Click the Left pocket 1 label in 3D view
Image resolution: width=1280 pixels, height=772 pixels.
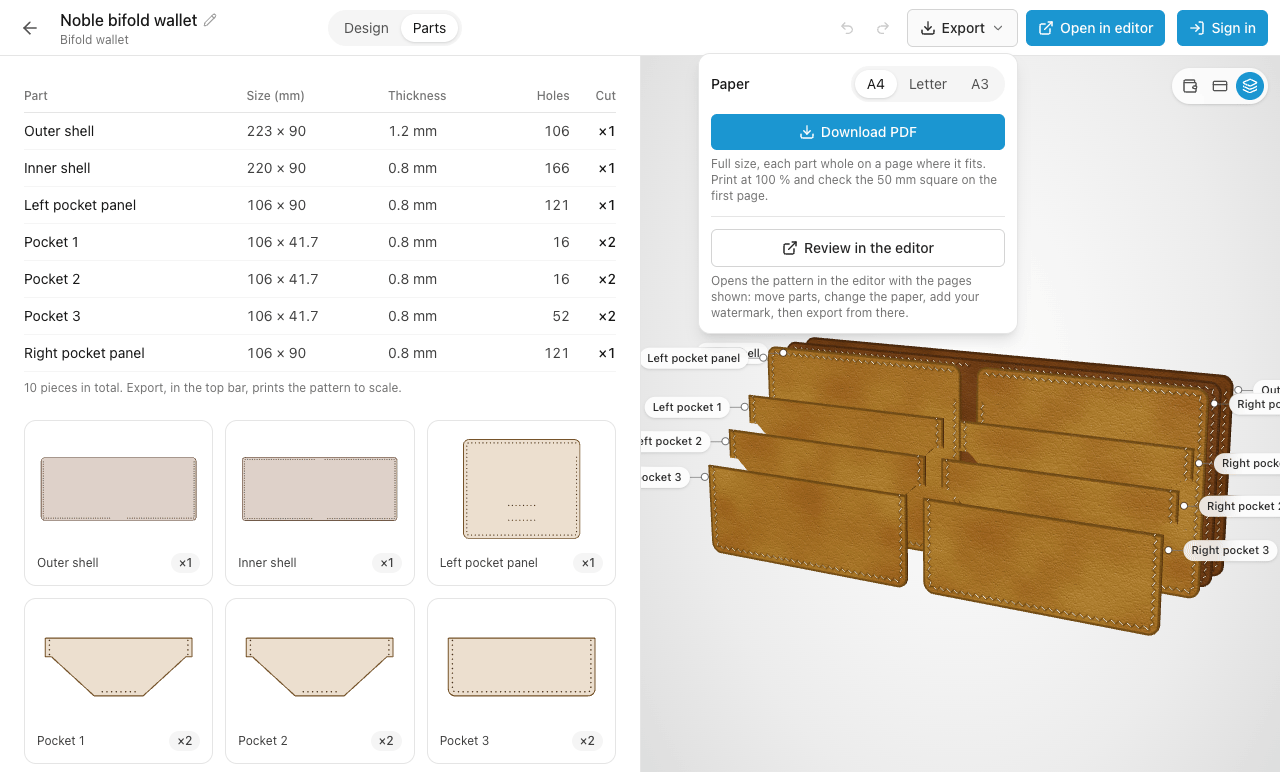687,407
